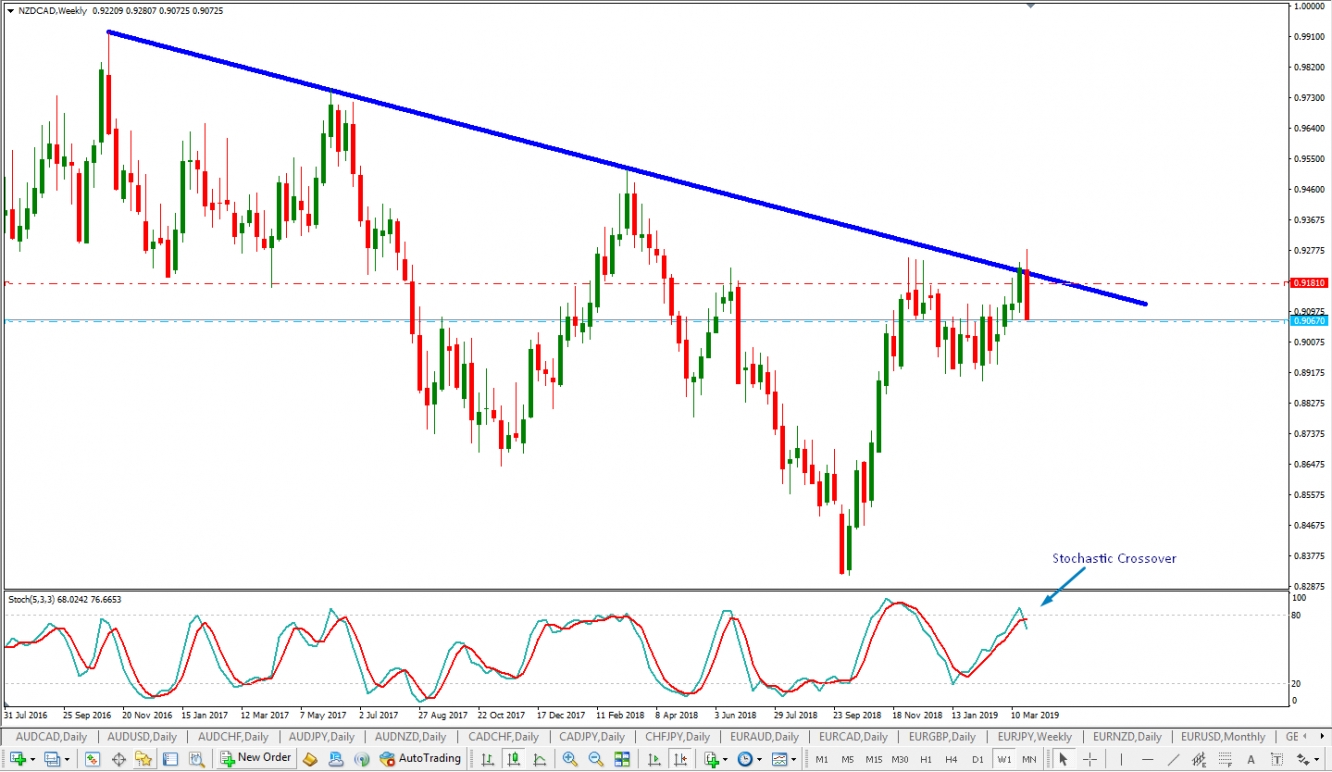Open the Strategy Tester icon
Image resolution: width=1332 pixels, height=772 pixels.
pyautogui.click(x=197, y=759)
